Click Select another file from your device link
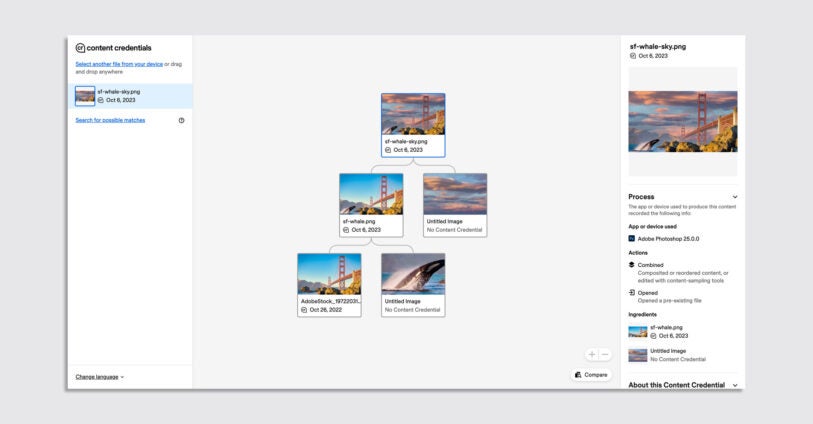Viewport: 813px width, 424px height. [119, 64]
